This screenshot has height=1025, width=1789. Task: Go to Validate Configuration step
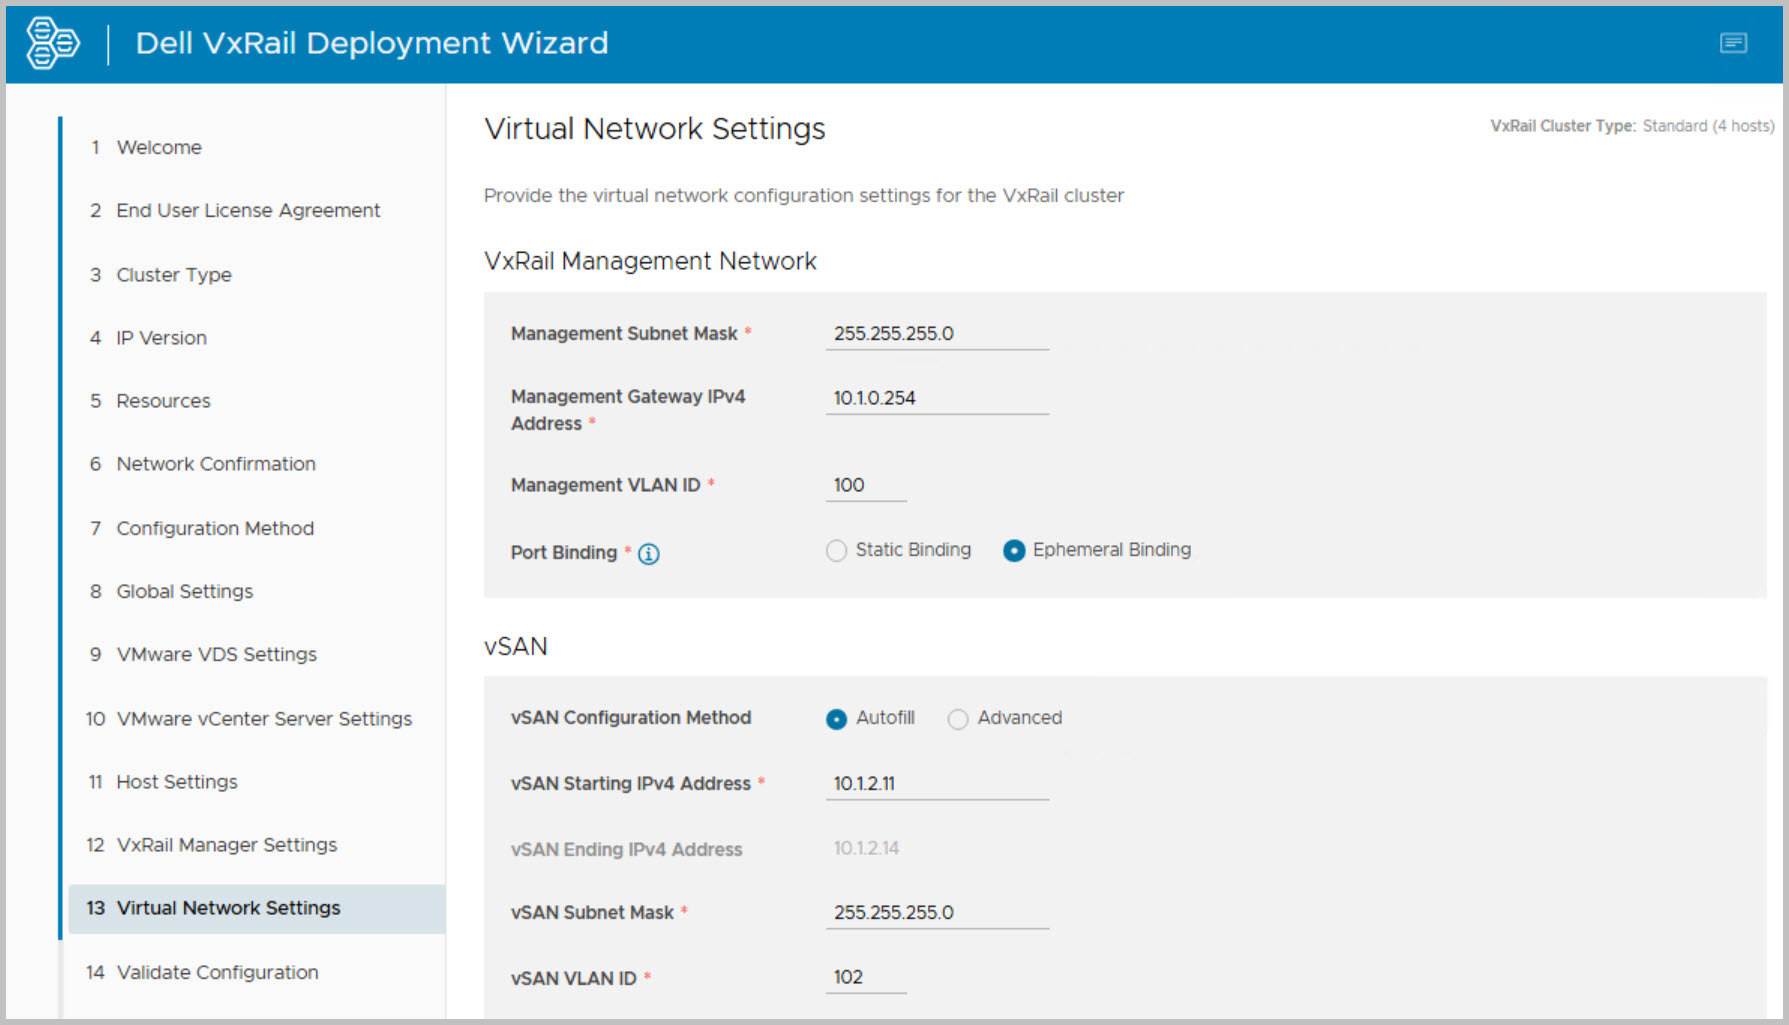(x=217, y=972)
